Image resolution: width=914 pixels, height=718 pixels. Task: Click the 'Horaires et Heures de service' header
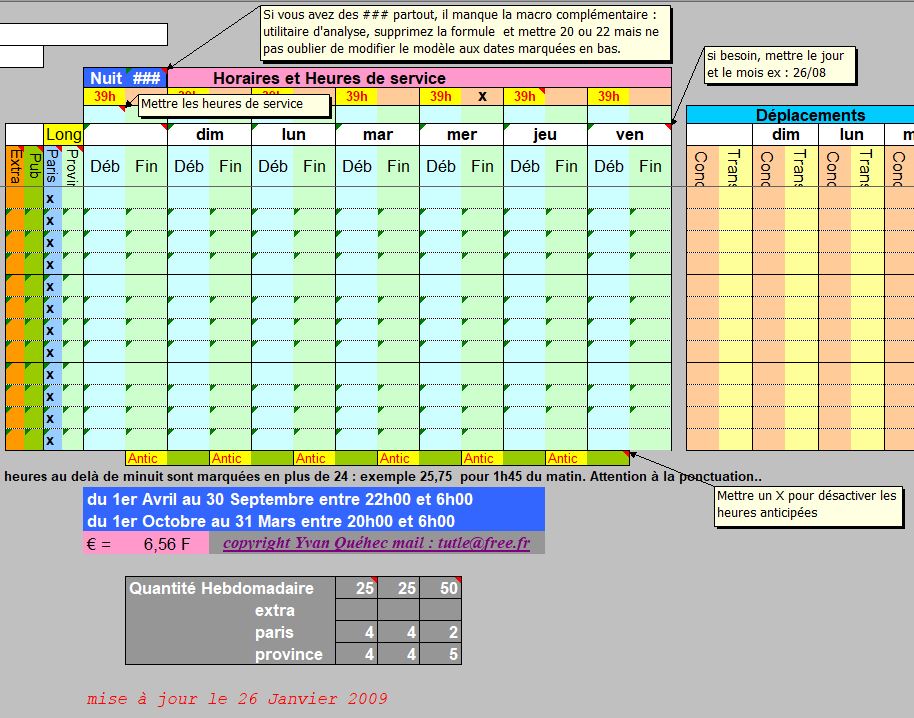(x=419, y=78)
